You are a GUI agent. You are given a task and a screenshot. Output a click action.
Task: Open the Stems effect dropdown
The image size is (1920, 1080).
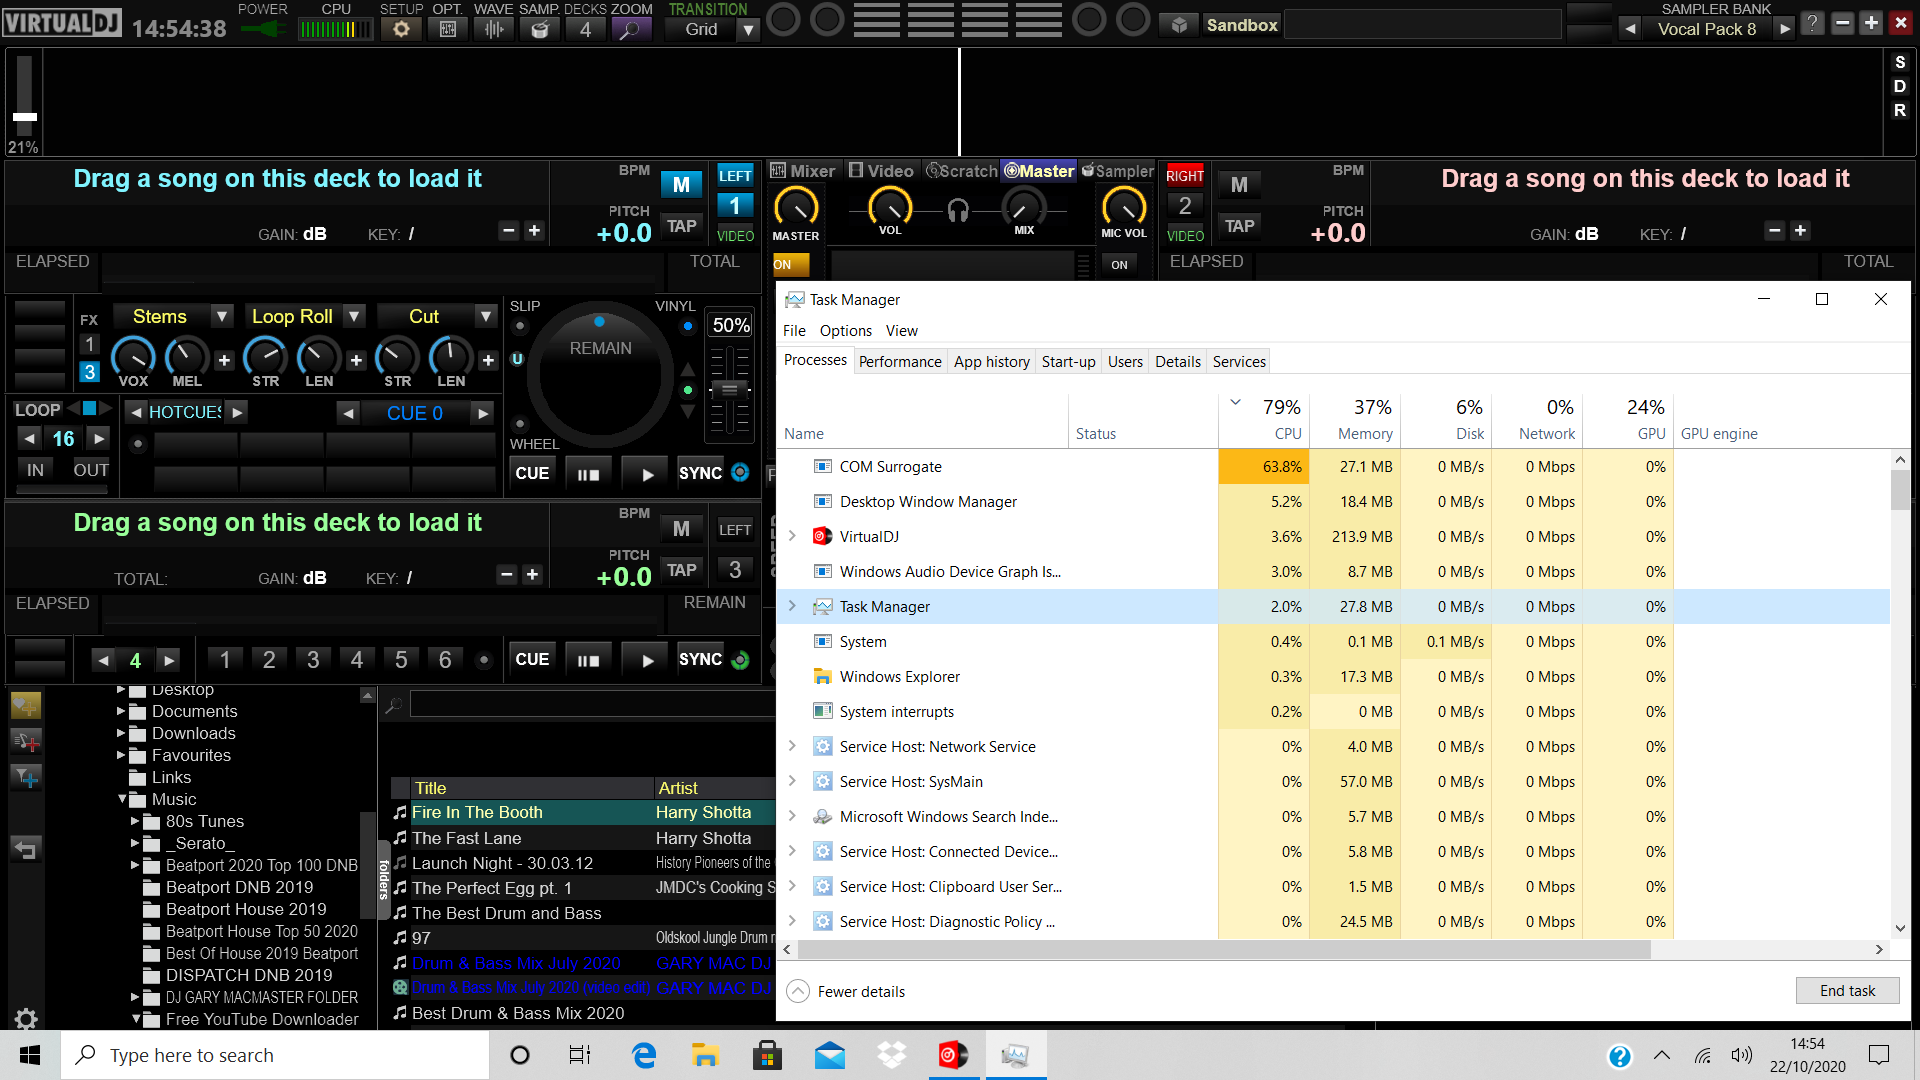click(x=222, y=316)
